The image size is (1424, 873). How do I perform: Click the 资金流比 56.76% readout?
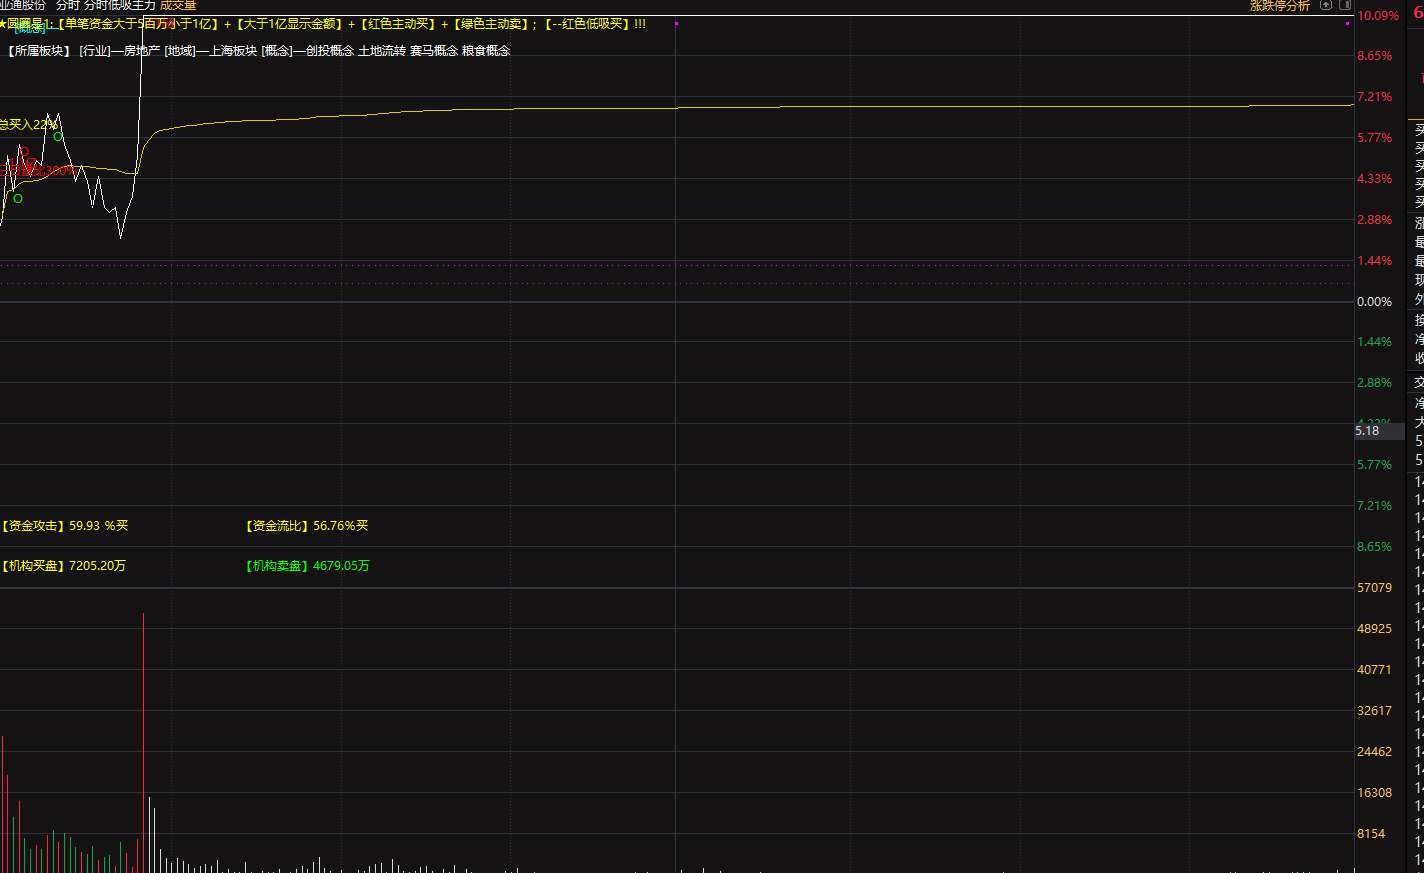click(x=307, y=526)
